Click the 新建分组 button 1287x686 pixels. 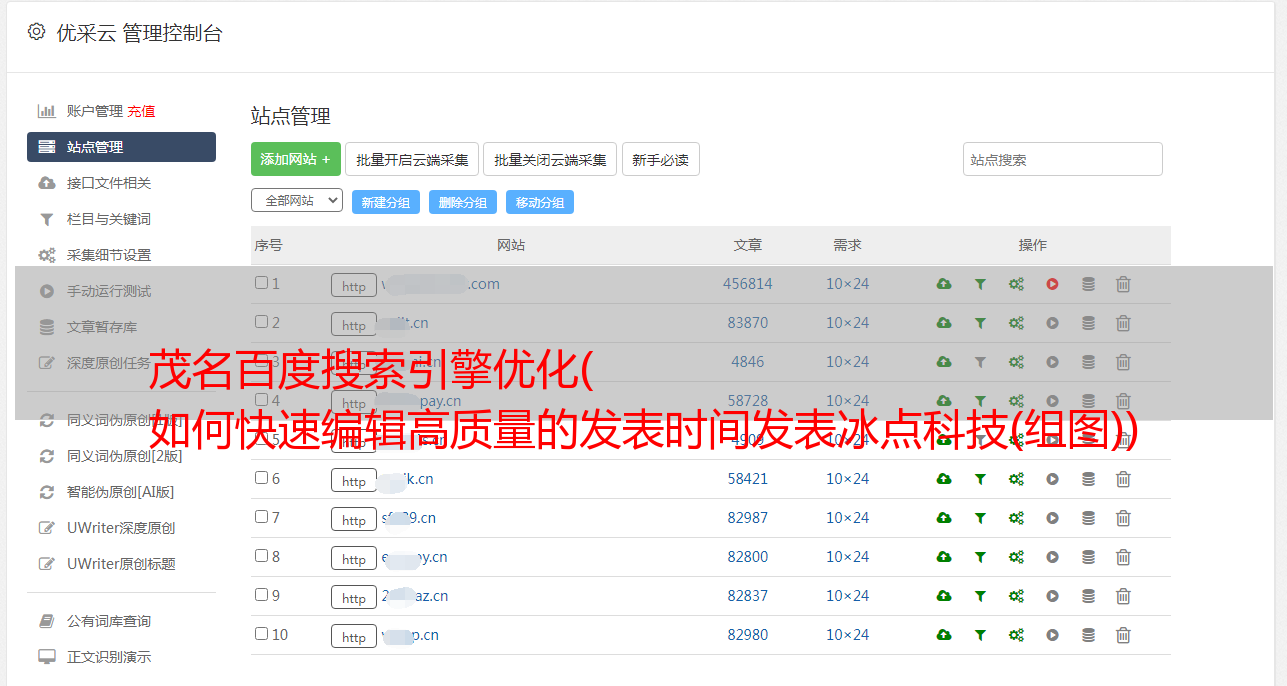click(385, 202)
